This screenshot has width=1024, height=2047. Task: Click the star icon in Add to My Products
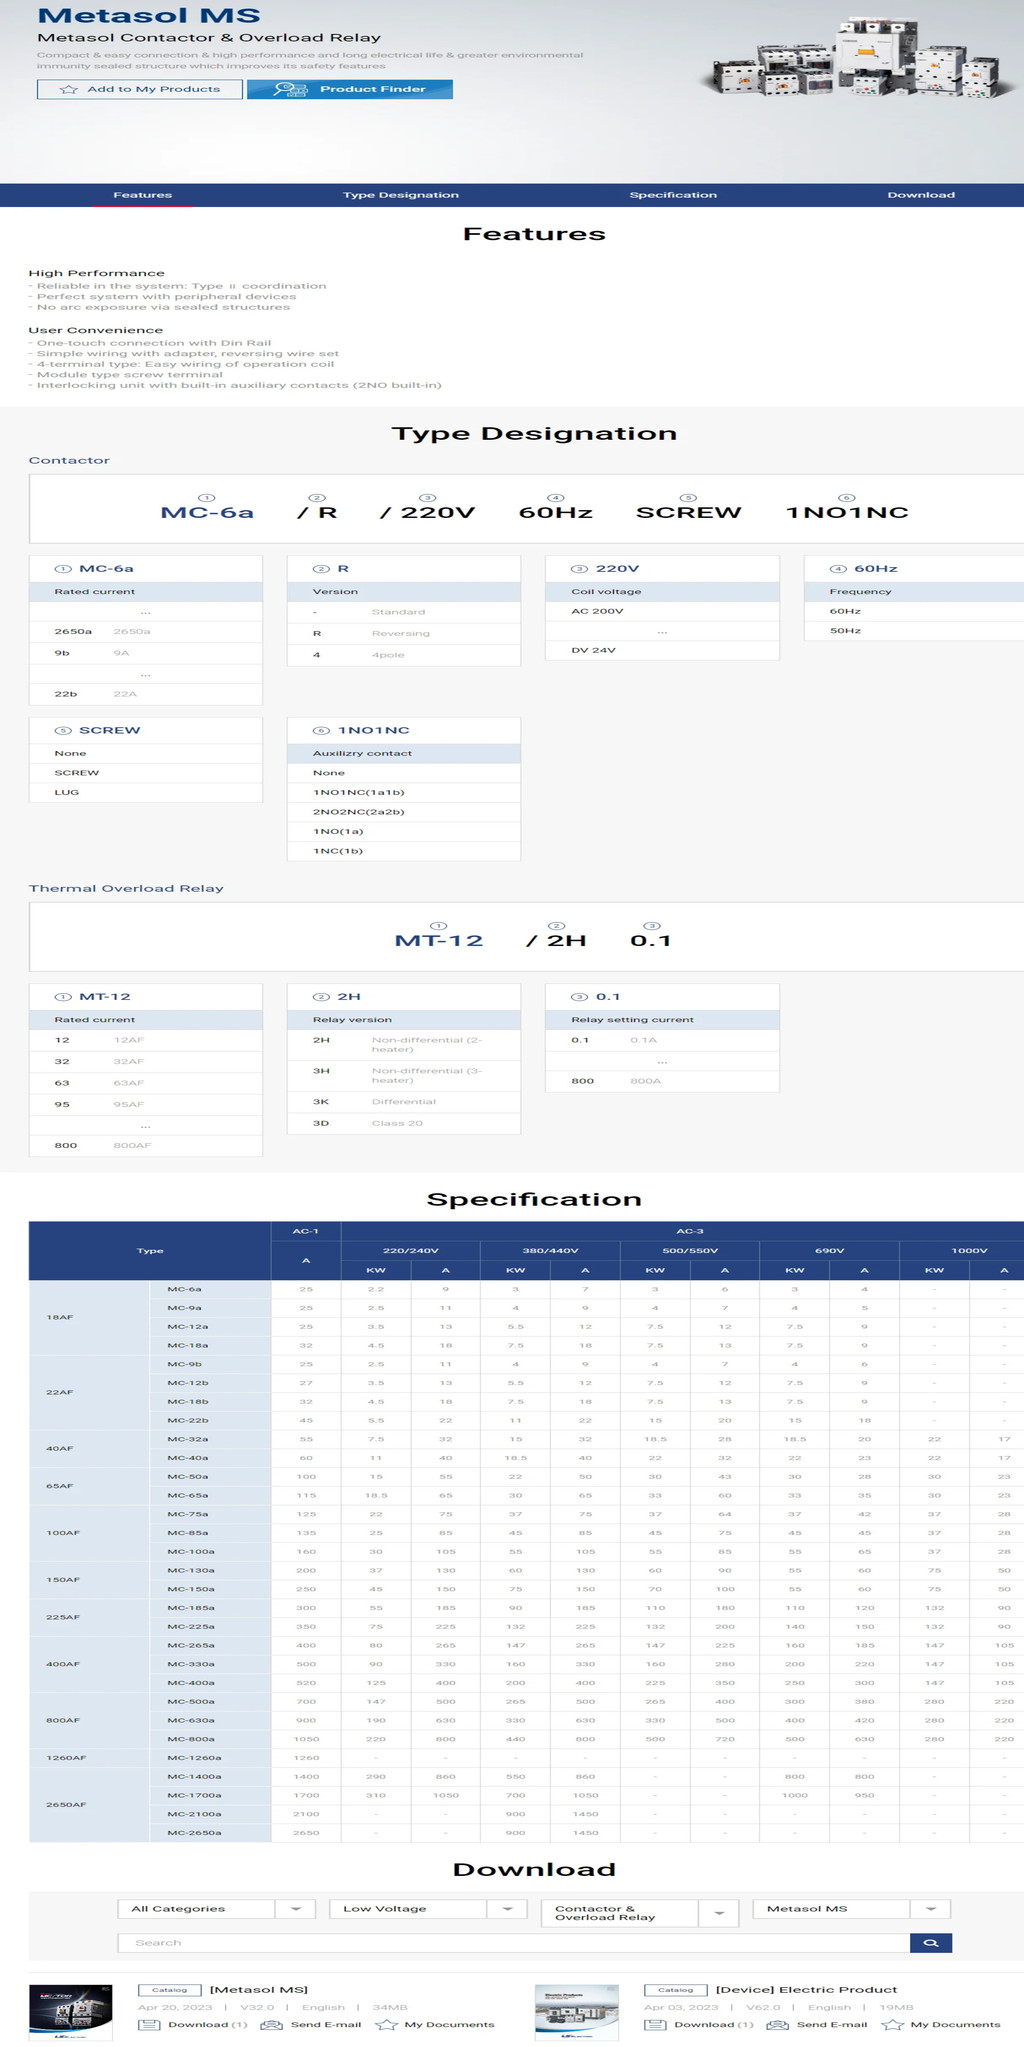pyautogui.click(x=69, y=89)
